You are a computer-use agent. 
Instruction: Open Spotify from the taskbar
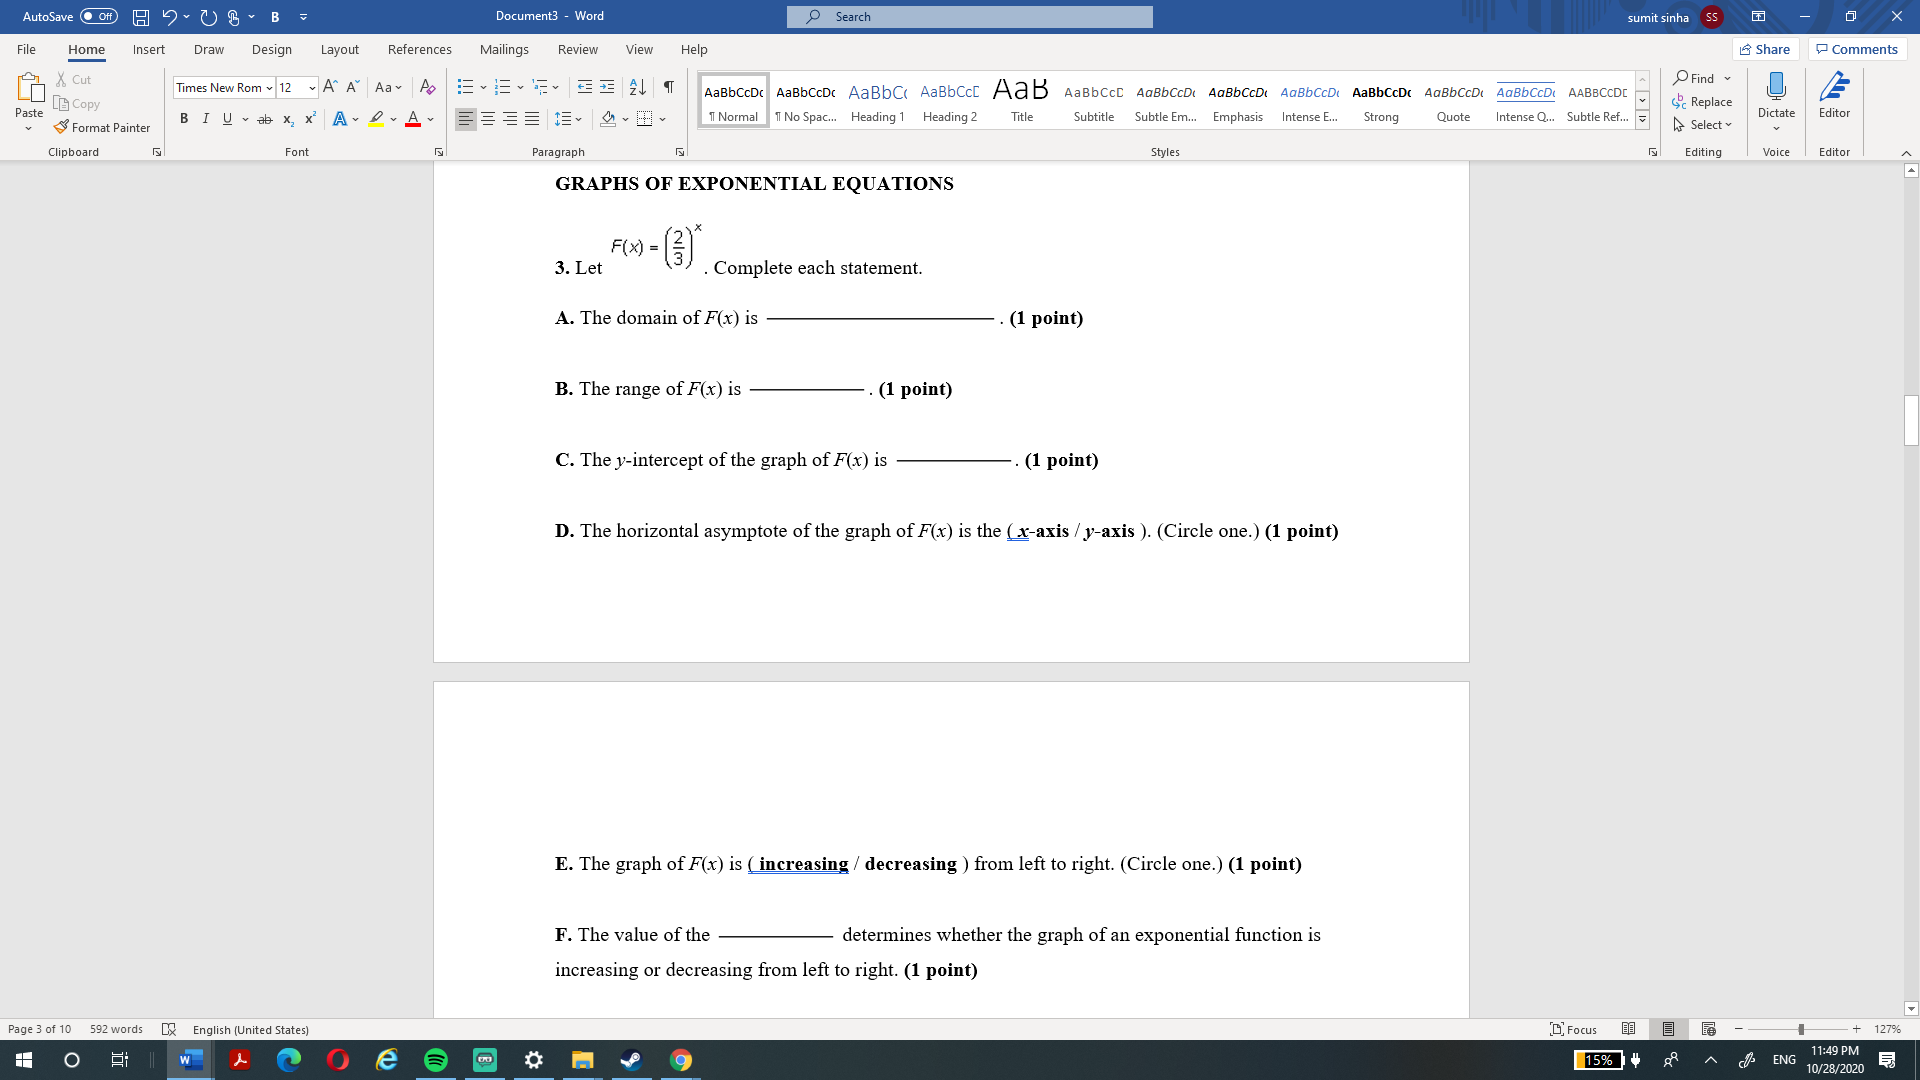pos(436,1060)
